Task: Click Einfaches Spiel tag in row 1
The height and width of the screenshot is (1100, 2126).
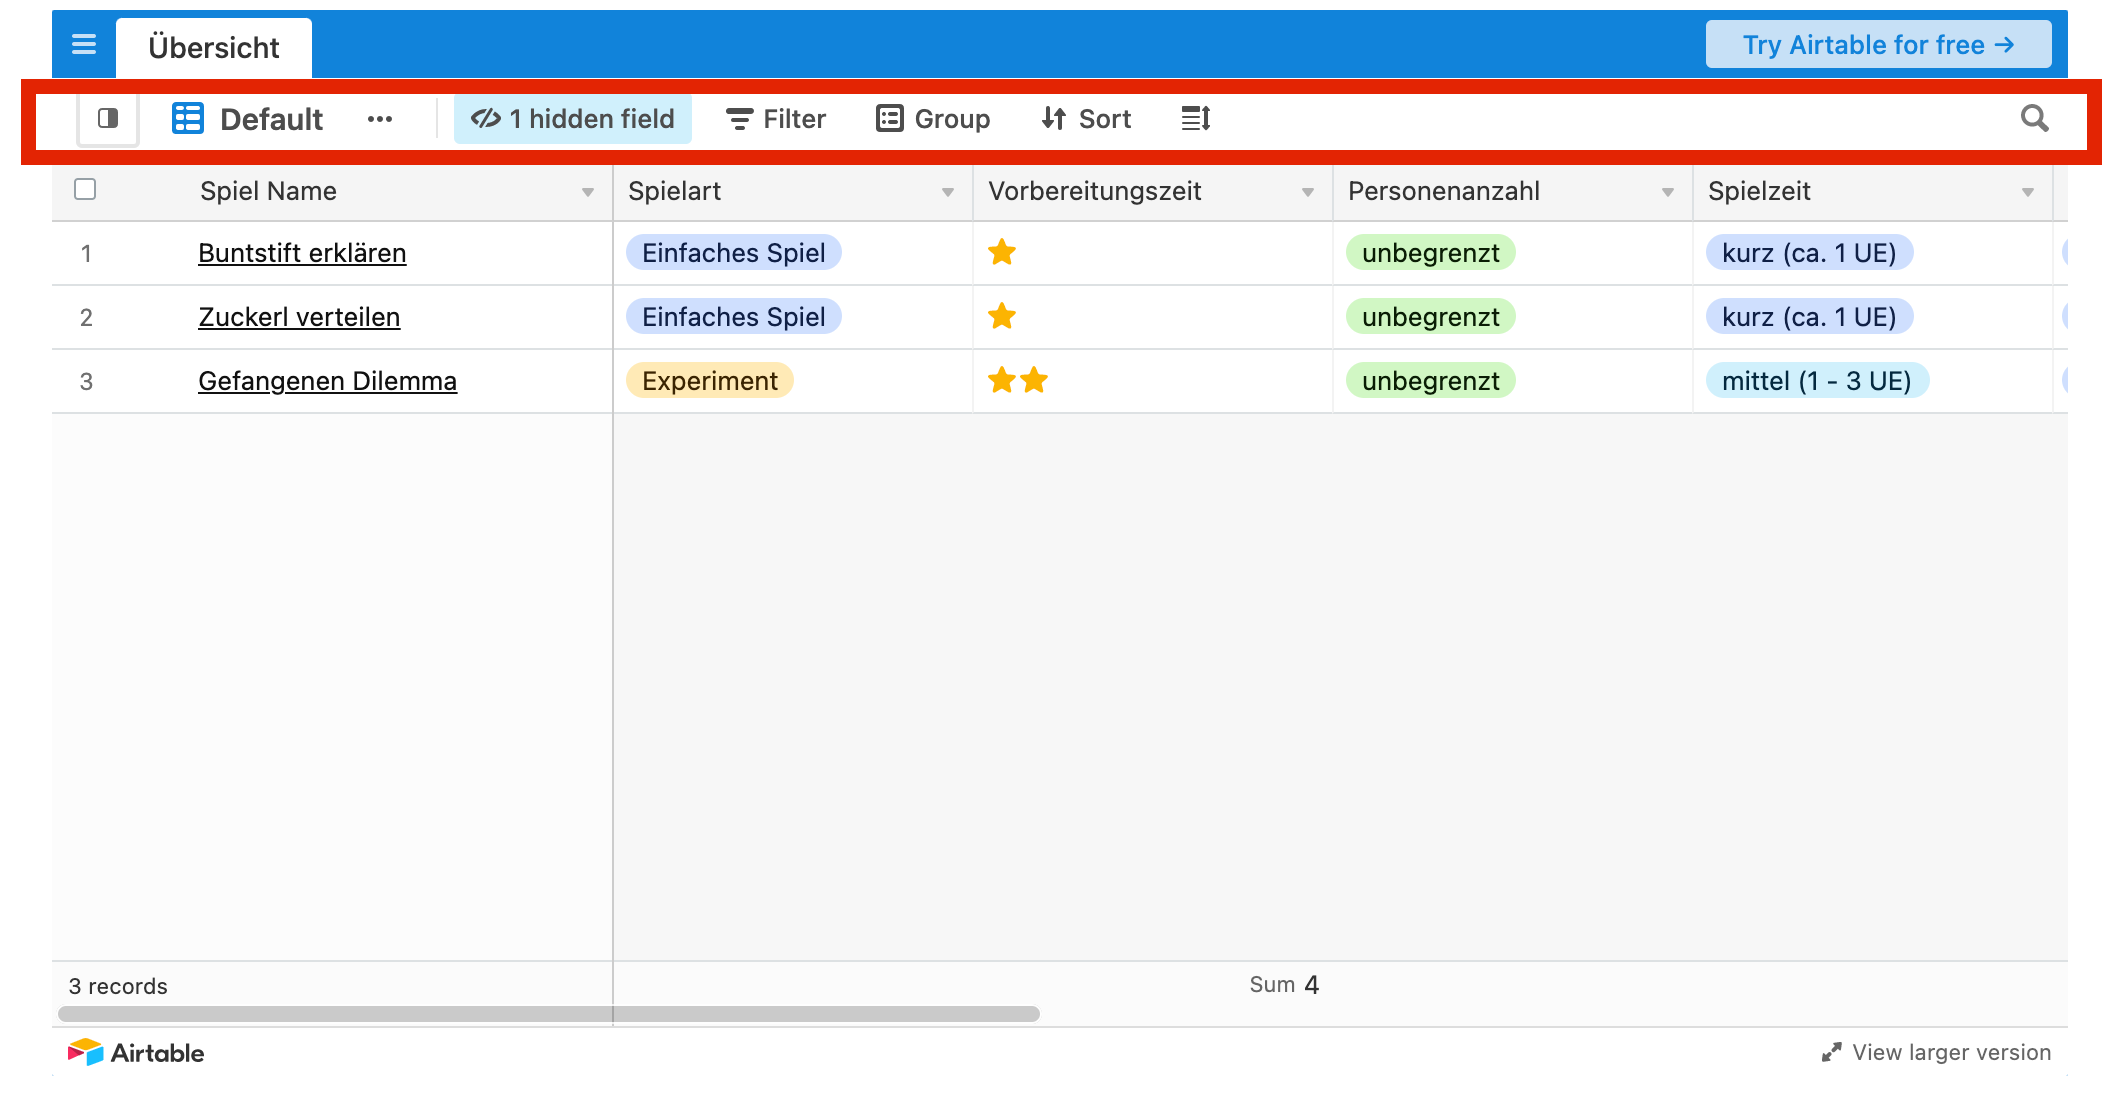Action: (x=734, y=253)
